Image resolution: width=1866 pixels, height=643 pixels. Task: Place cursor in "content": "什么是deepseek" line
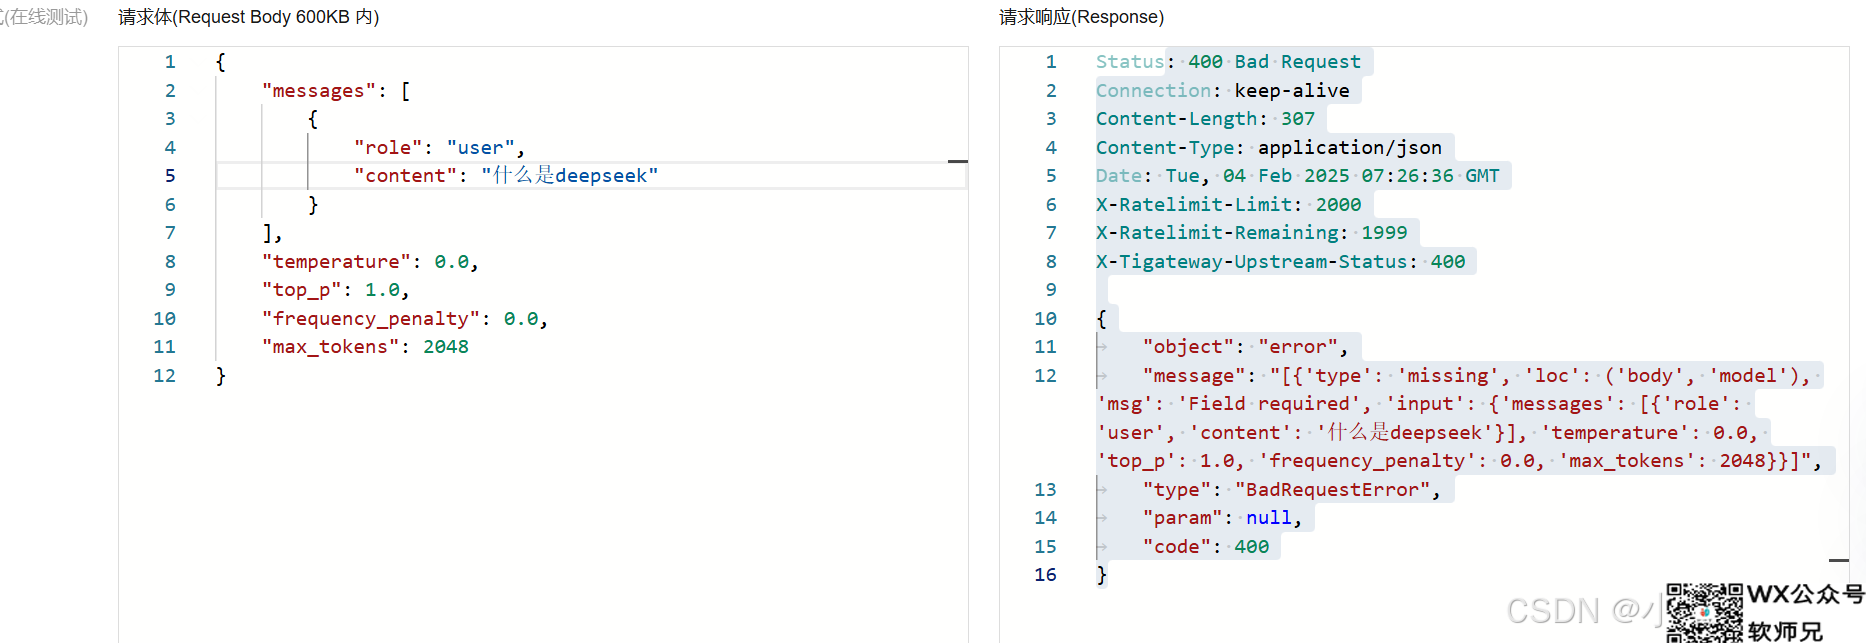tap(506, 176)
